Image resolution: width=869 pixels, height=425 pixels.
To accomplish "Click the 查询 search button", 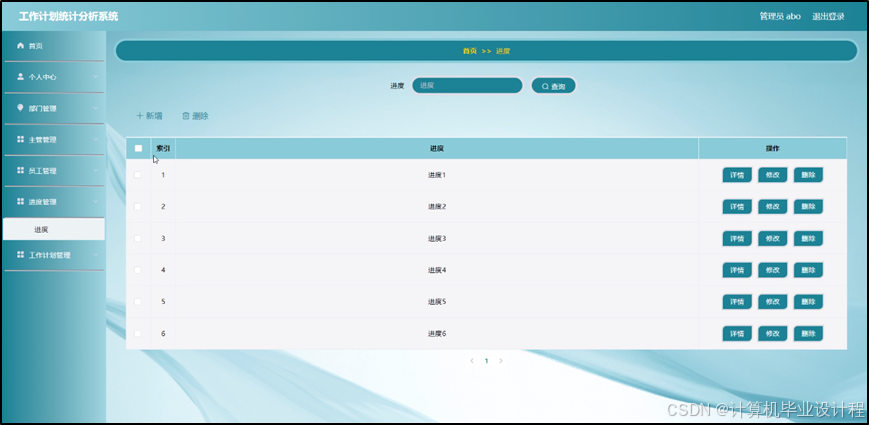I will pyautogui.click(x=553, y=86).
